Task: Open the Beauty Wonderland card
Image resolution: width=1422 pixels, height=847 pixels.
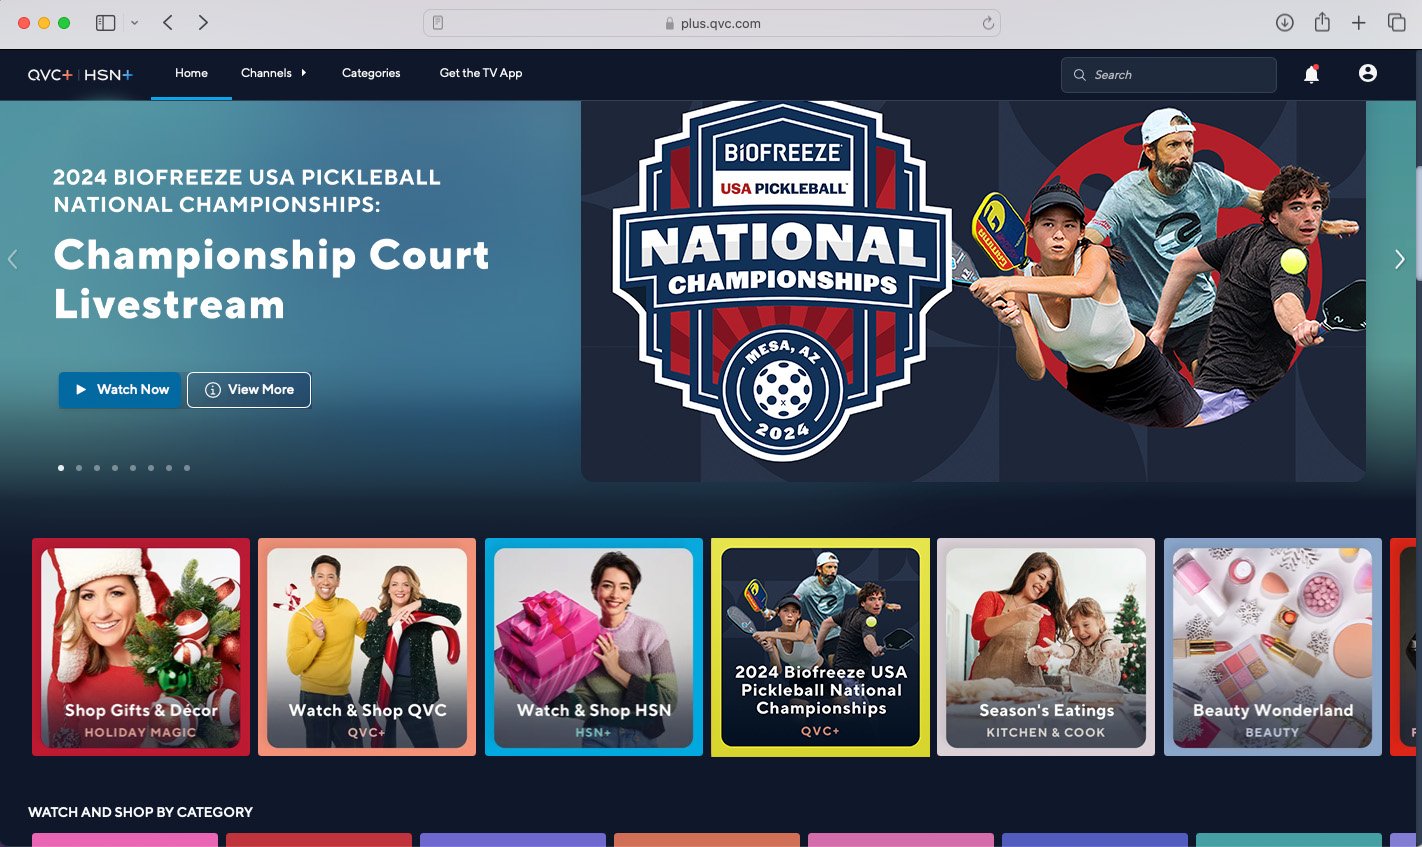Action: (1273, 647)
